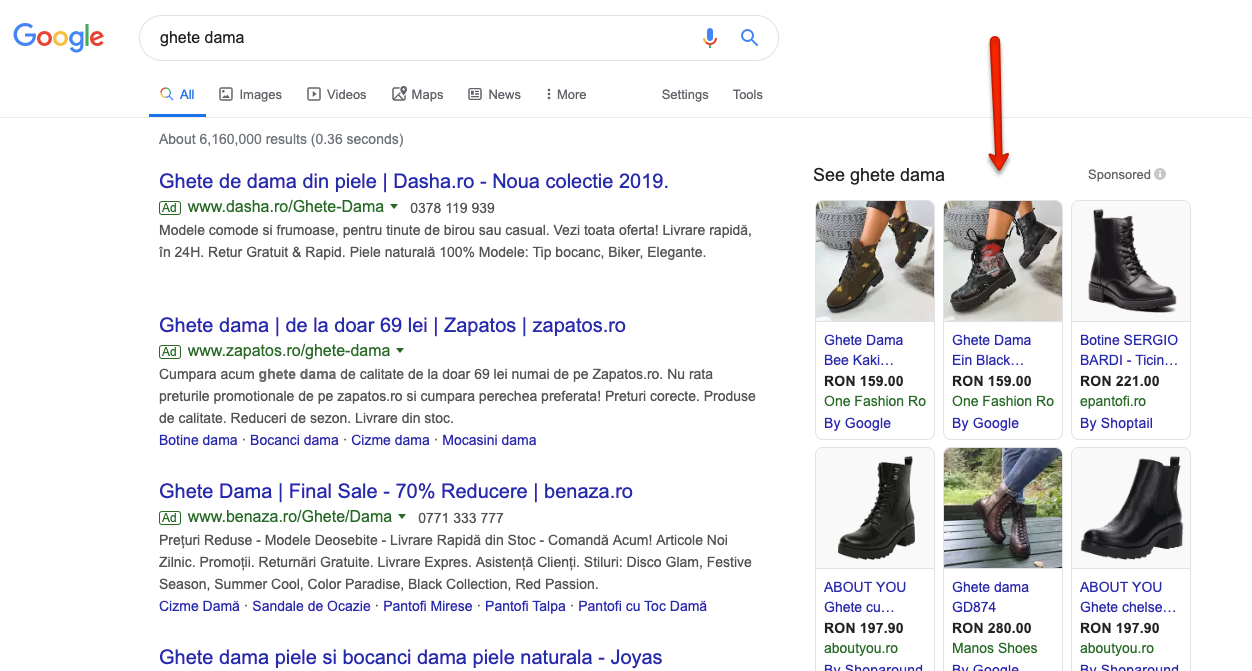Click the Sponsored info icon

point(1160,174)
